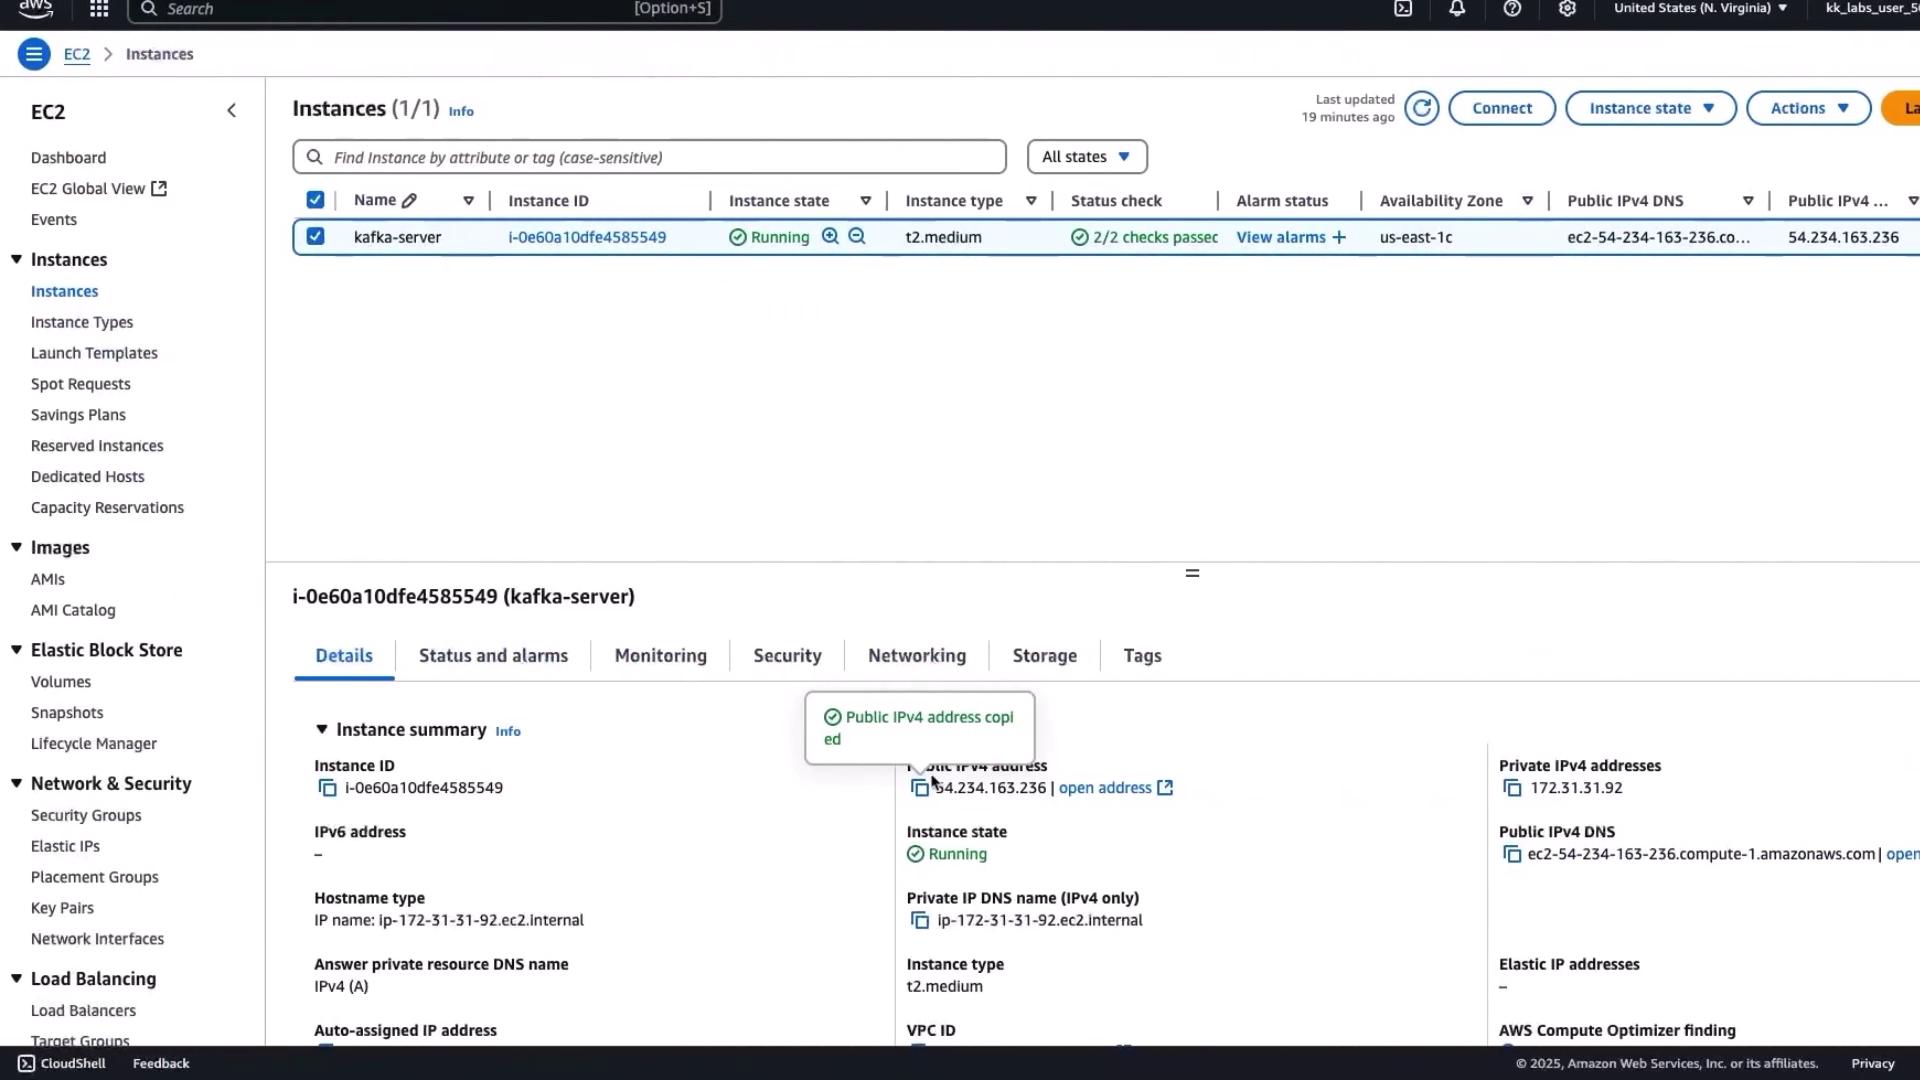Click the zoom-in icon beside Running state
1920x1080 pixels.
(x=830, y=237)
